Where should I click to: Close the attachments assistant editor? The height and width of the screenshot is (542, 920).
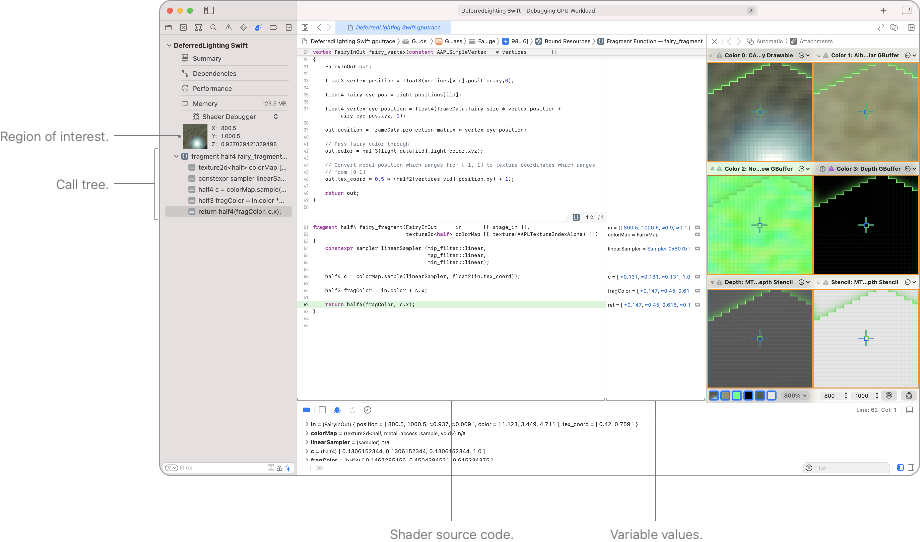pyautogui.click(x=713, y=41)
